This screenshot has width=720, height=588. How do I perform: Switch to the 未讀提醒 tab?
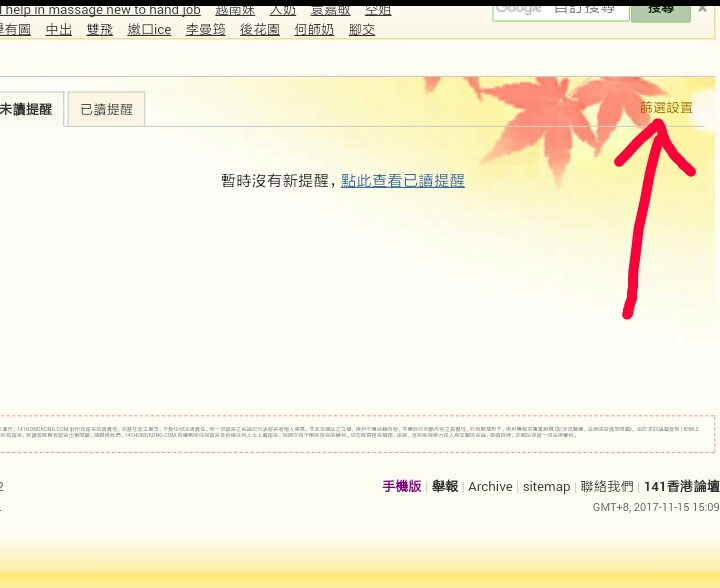point(27,109)
